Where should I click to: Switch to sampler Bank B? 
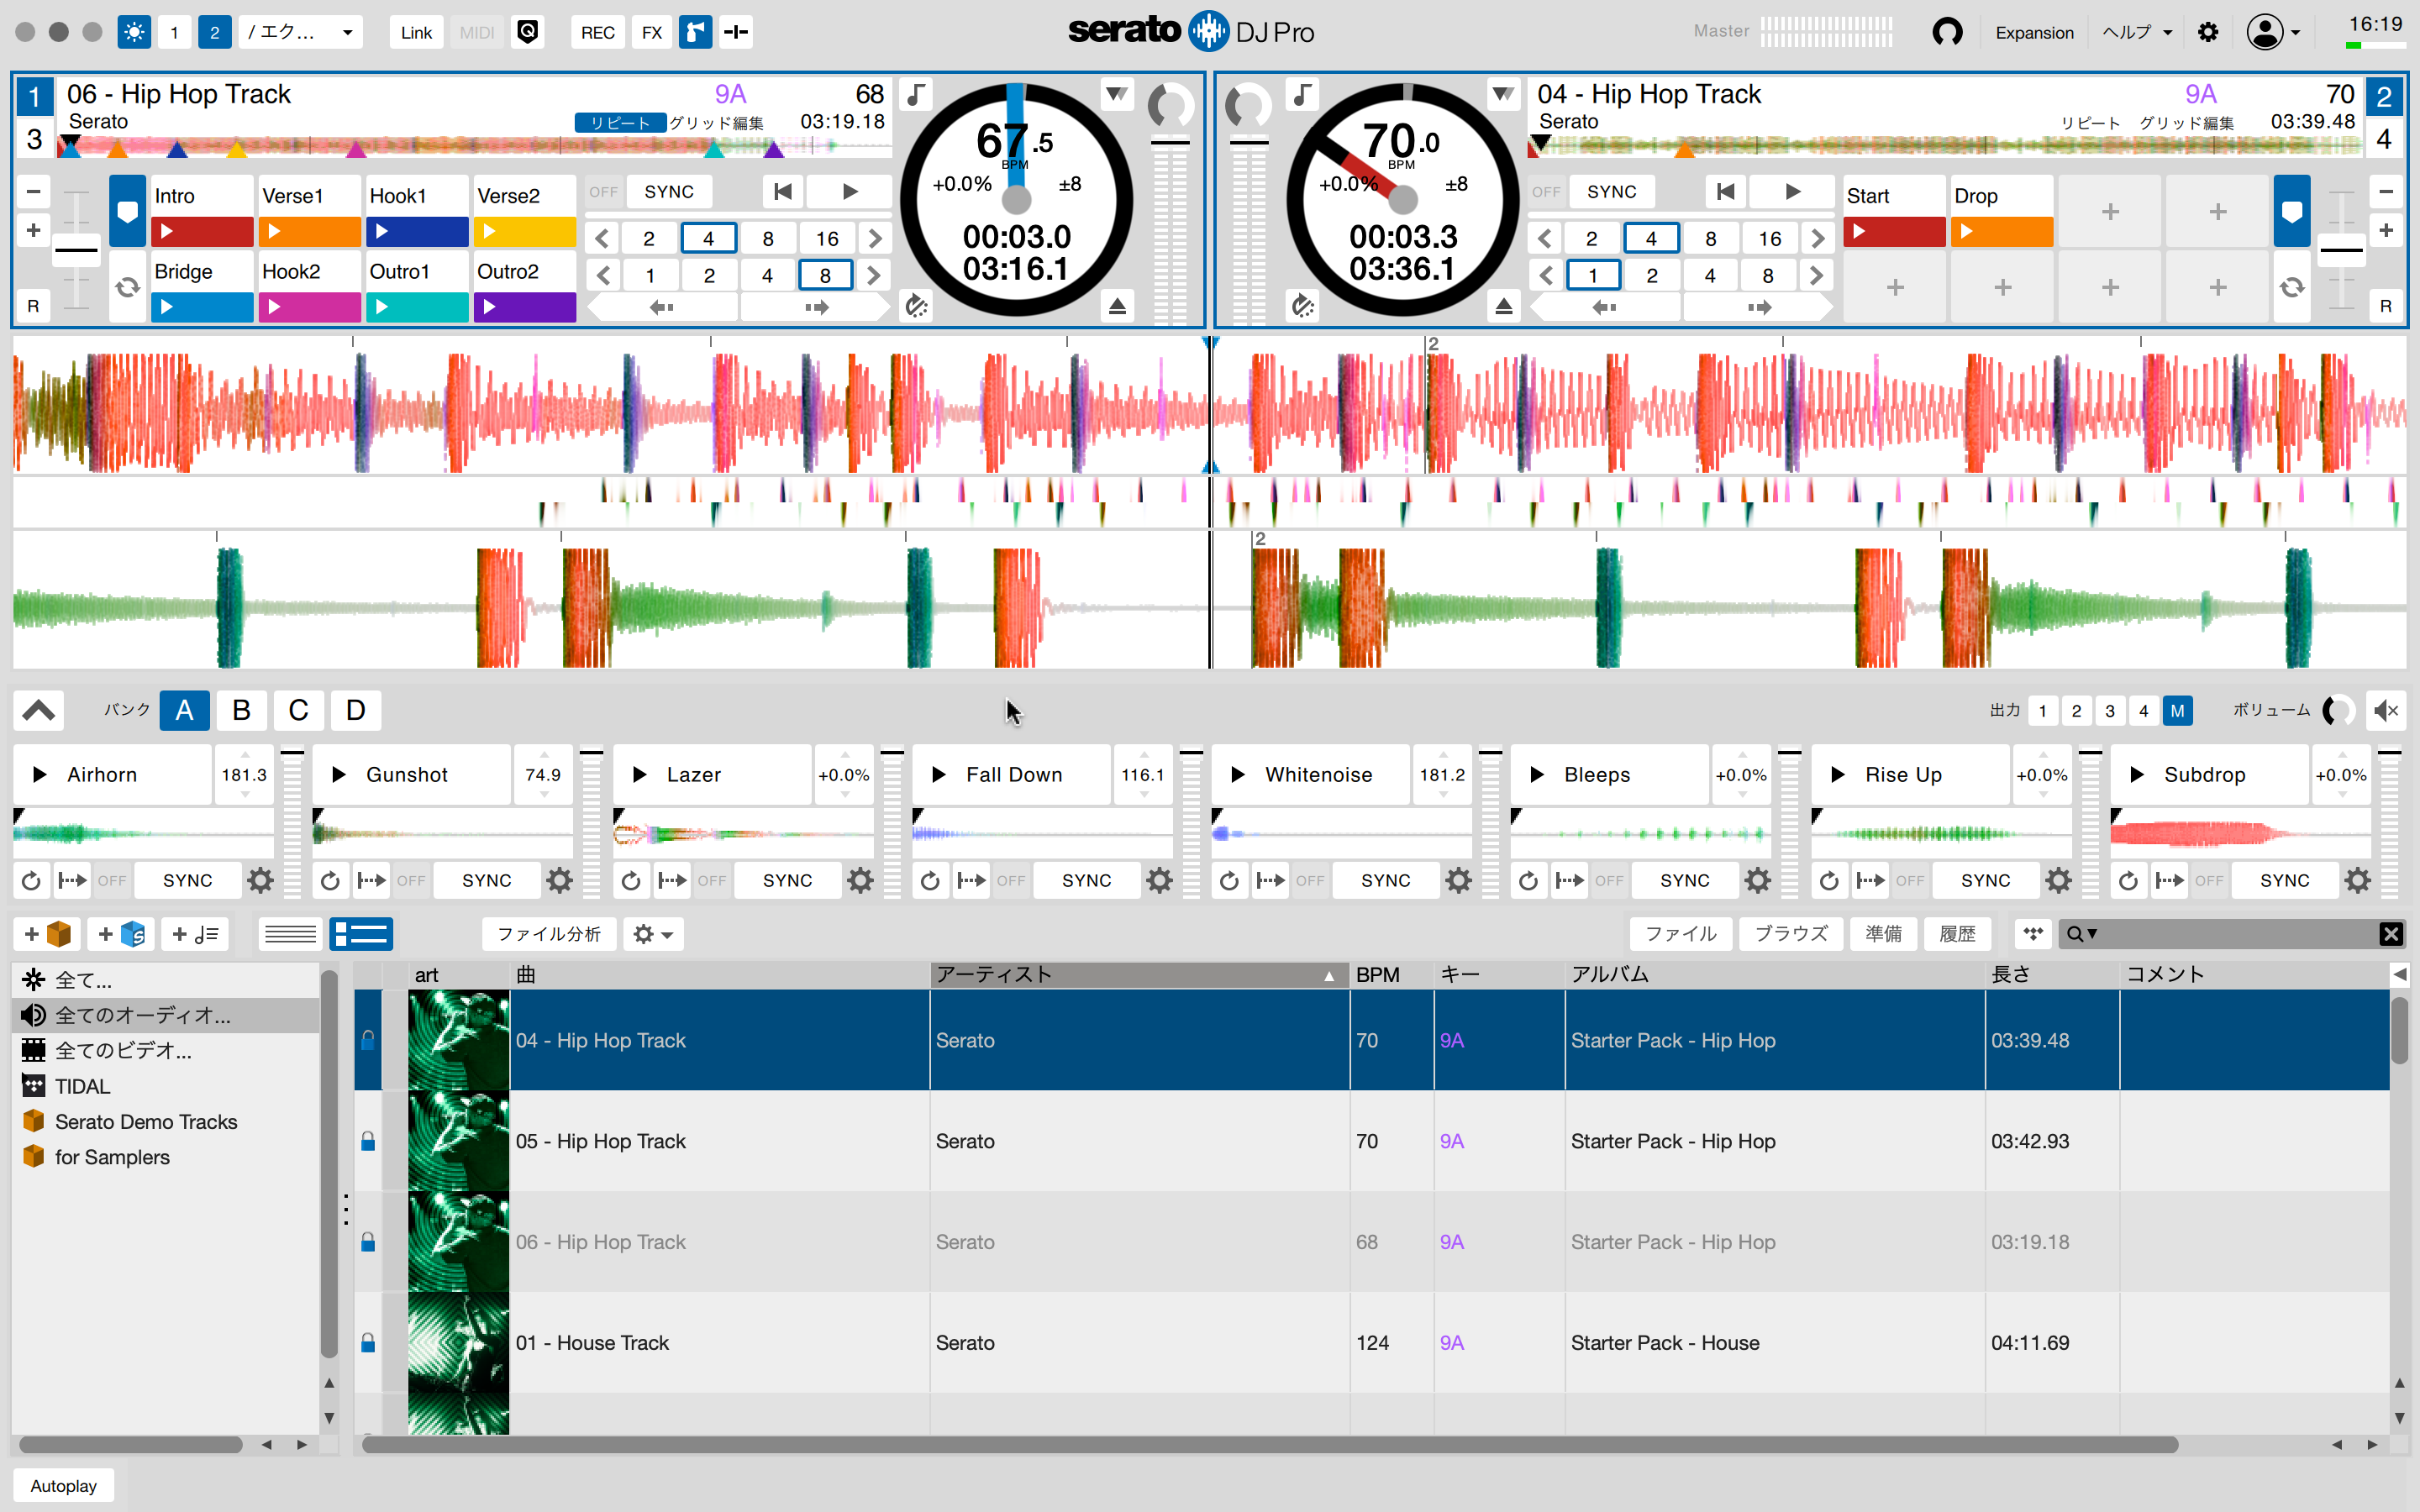(x=241, y=710)
